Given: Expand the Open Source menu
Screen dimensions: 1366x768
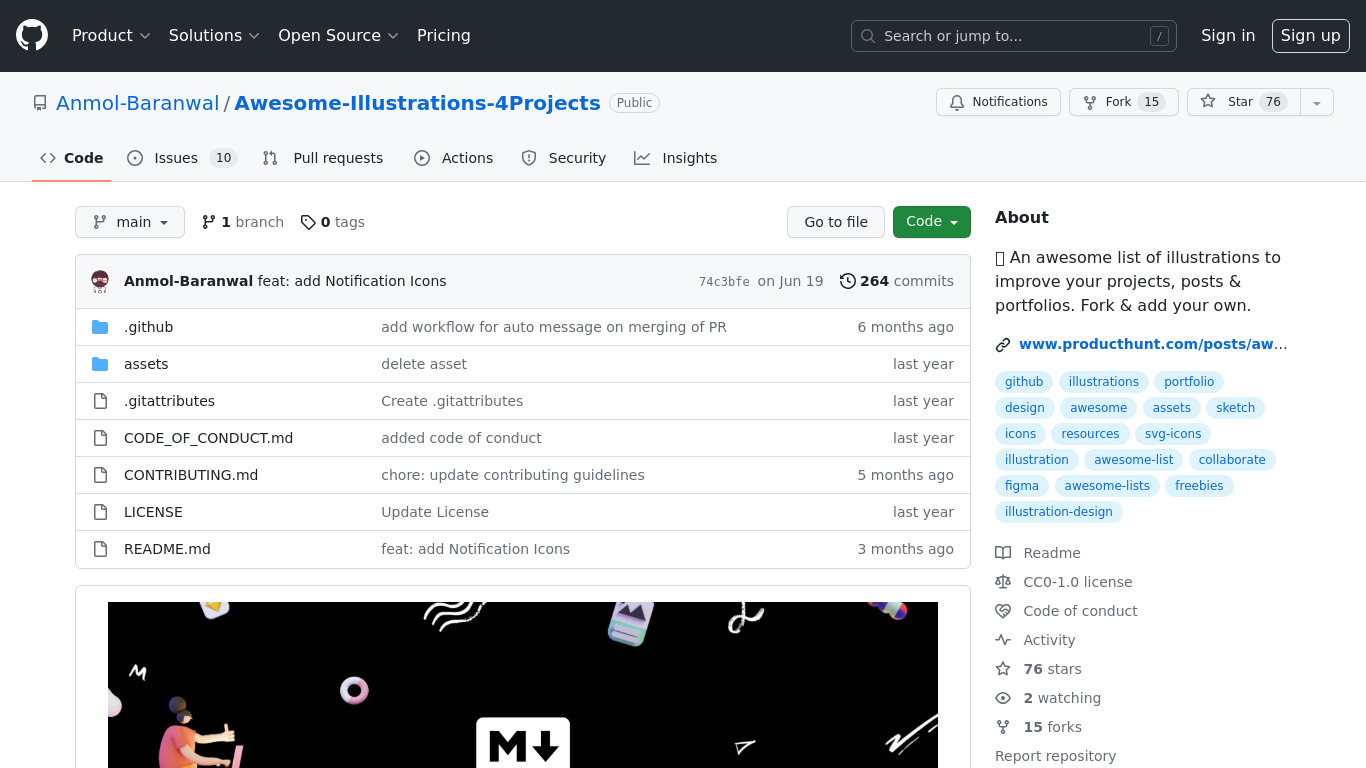Looking at the screenshot, I should 338,36.
